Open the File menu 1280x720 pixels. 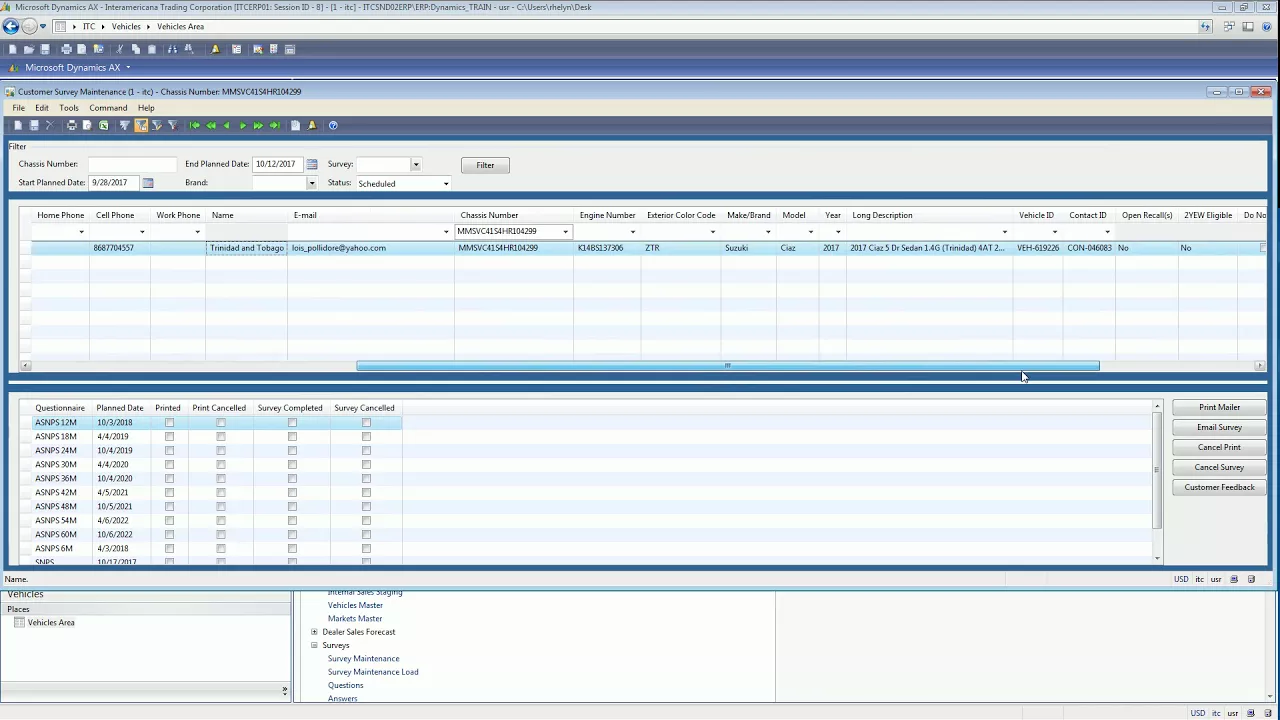[18, 108]
